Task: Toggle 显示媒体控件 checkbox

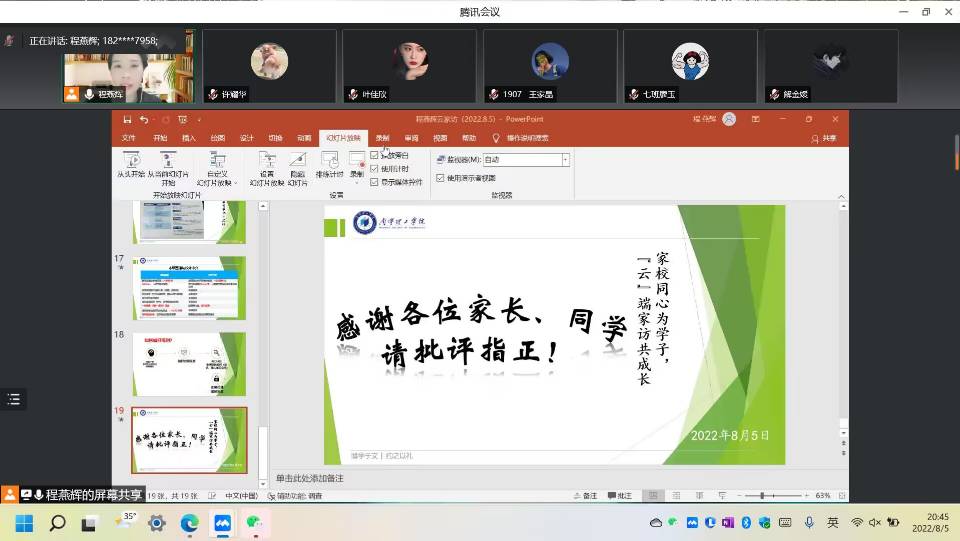Action: pyautogui.click(x=375, y=182)
